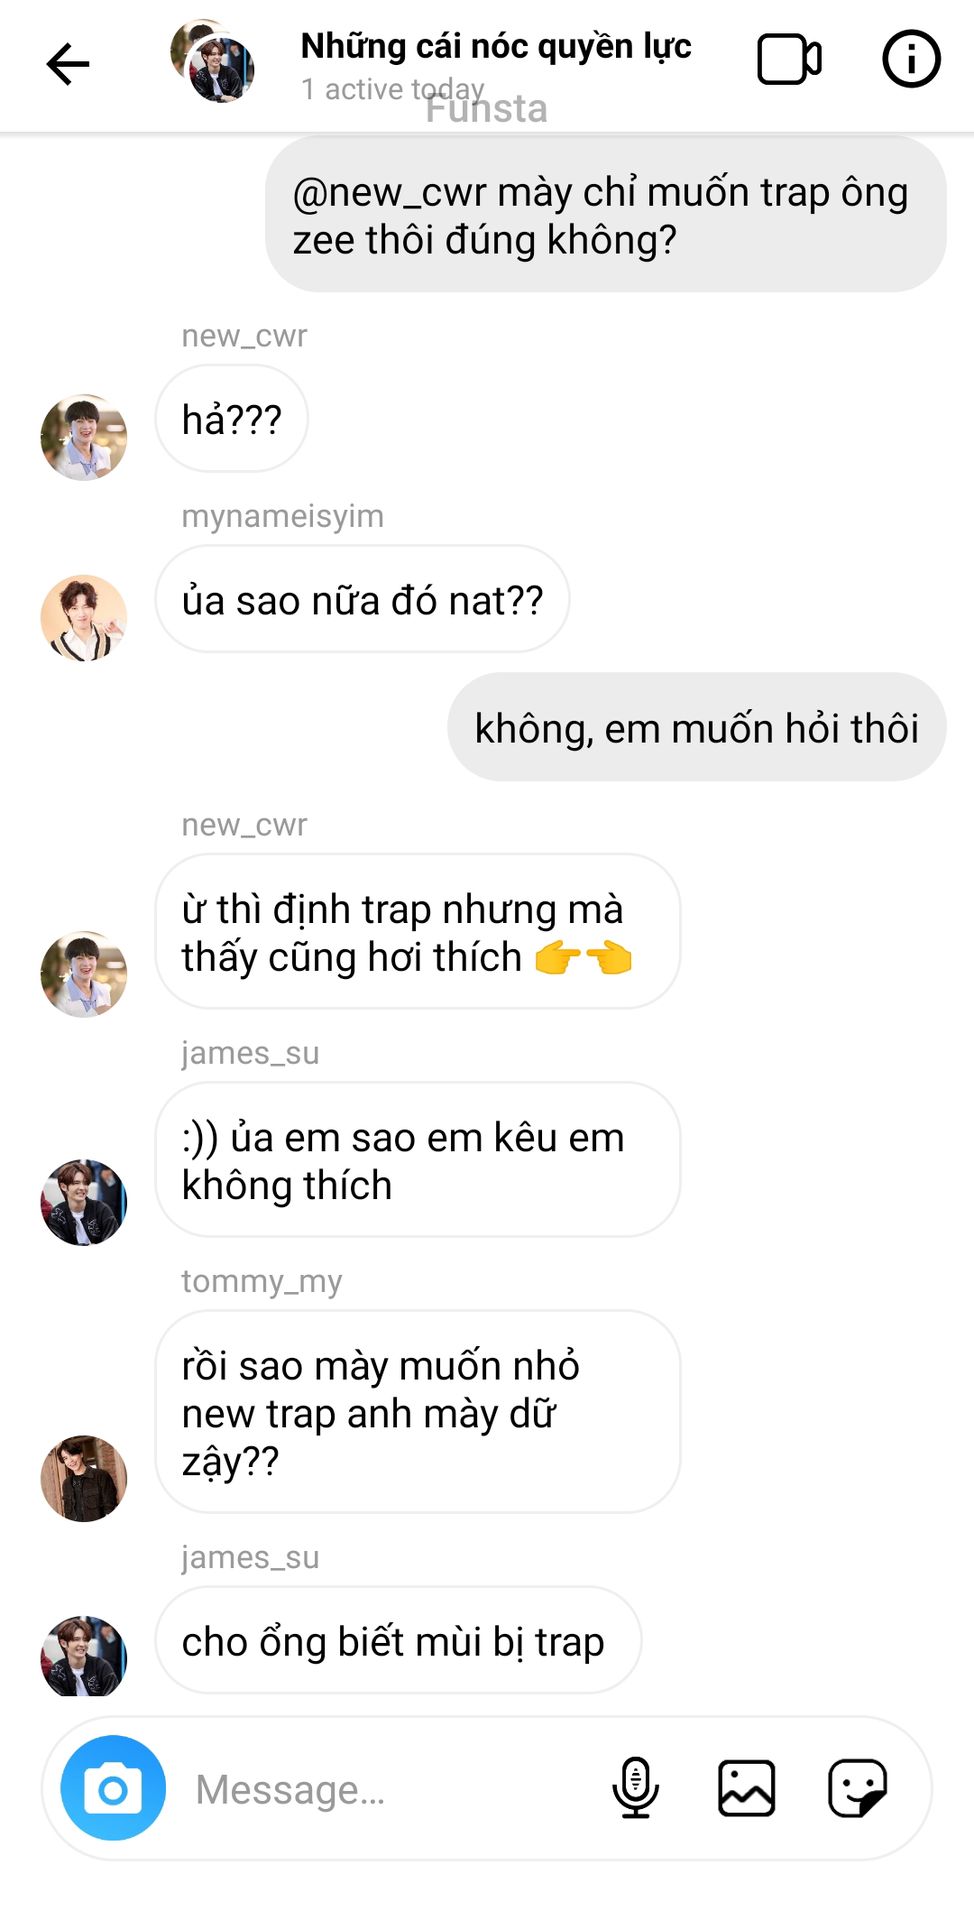Tap the "cho ổng biết mùi bị trap" message
Image resolution: width=974 pixels, height=1920 pixels.
click(x=397, y=1641)
